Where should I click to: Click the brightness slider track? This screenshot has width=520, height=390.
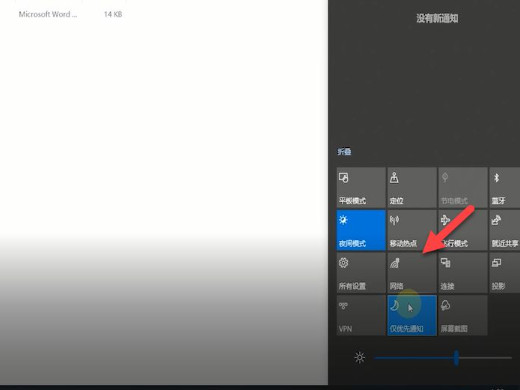point(443,358)
